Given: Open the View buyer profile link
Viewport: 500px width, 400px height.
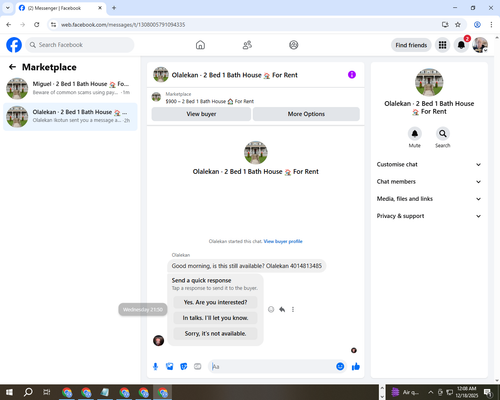Looking at the screenshot, I should point(283,241).
